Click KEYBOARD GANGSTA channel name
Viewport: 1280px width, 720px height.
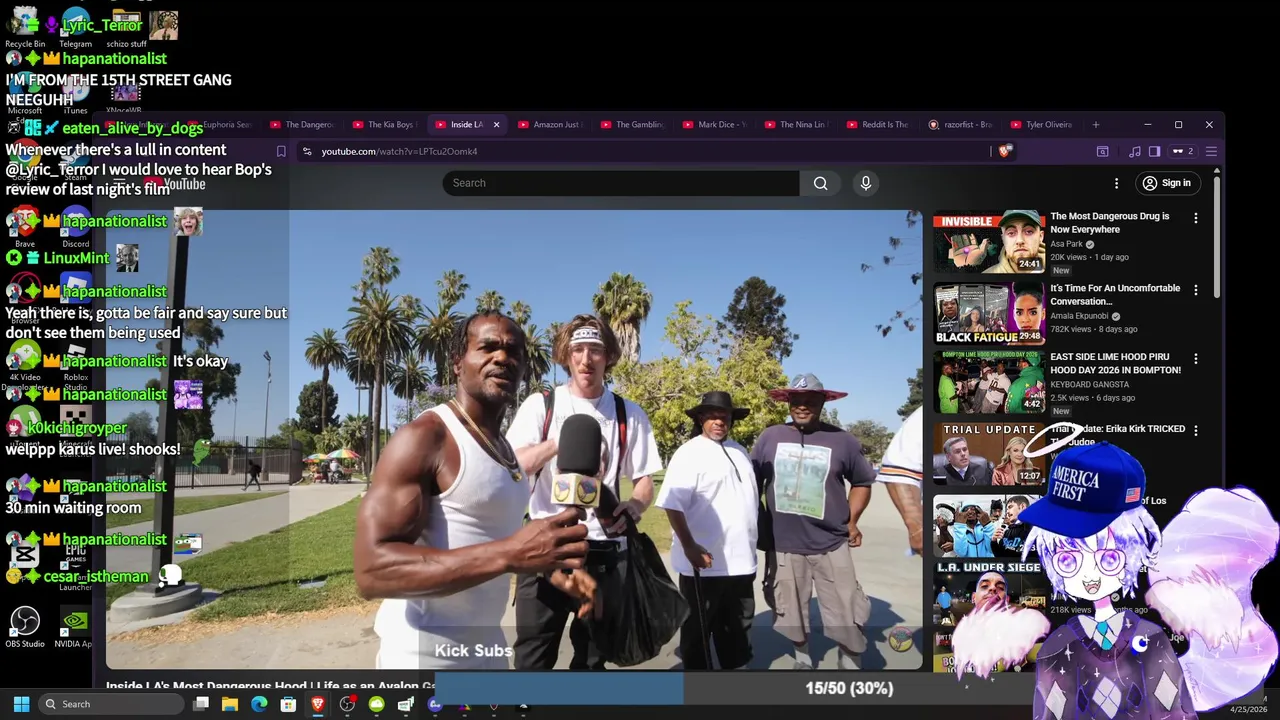click(x=1089, y=385)
